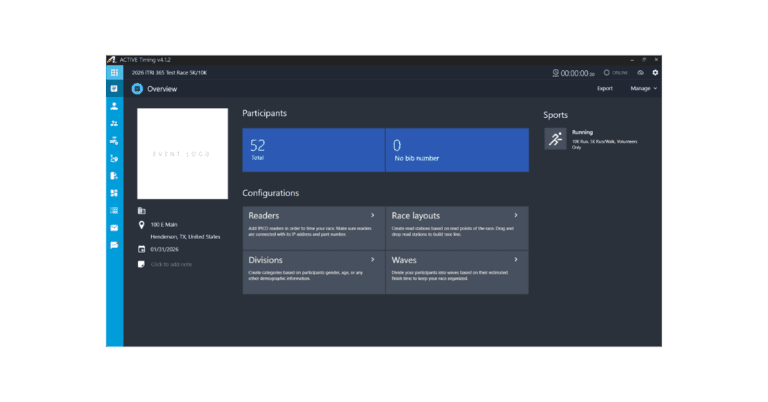The image size is (768, 402).
Task: Open the settings gear icon
Action: [655, 72]
